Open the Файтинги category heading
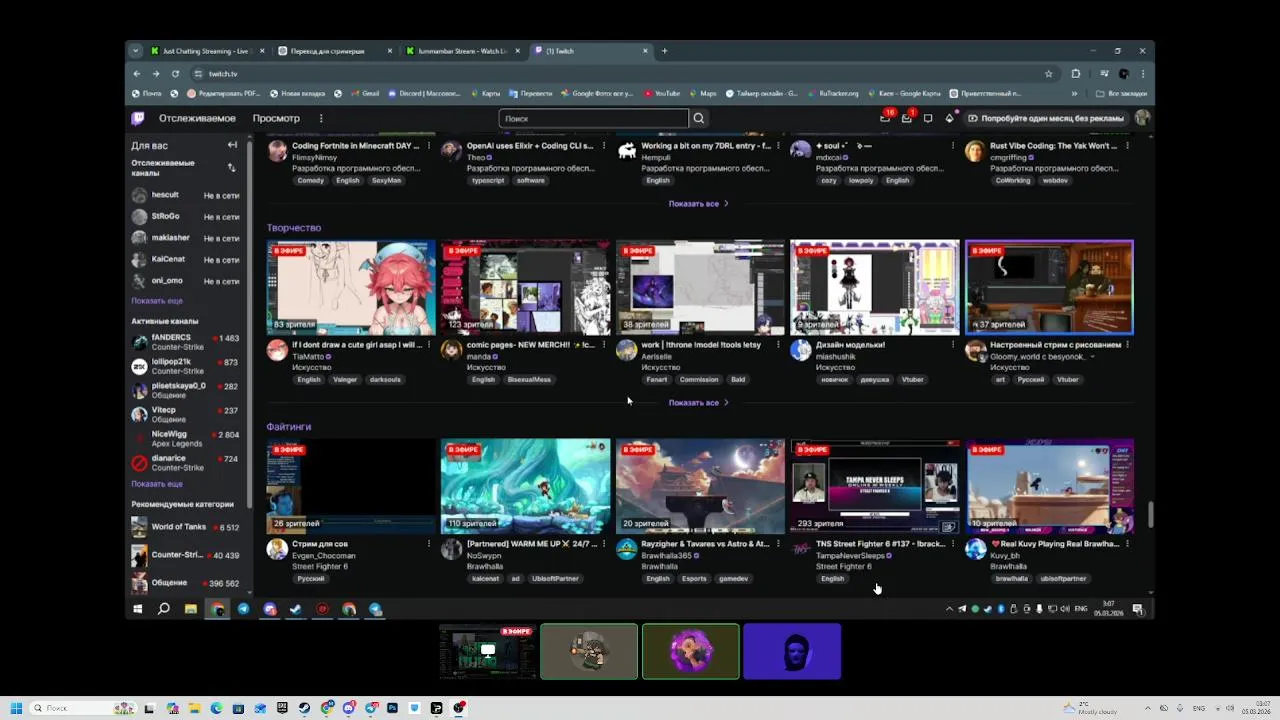Viewport: 1280px width, 720px height. 288,427
